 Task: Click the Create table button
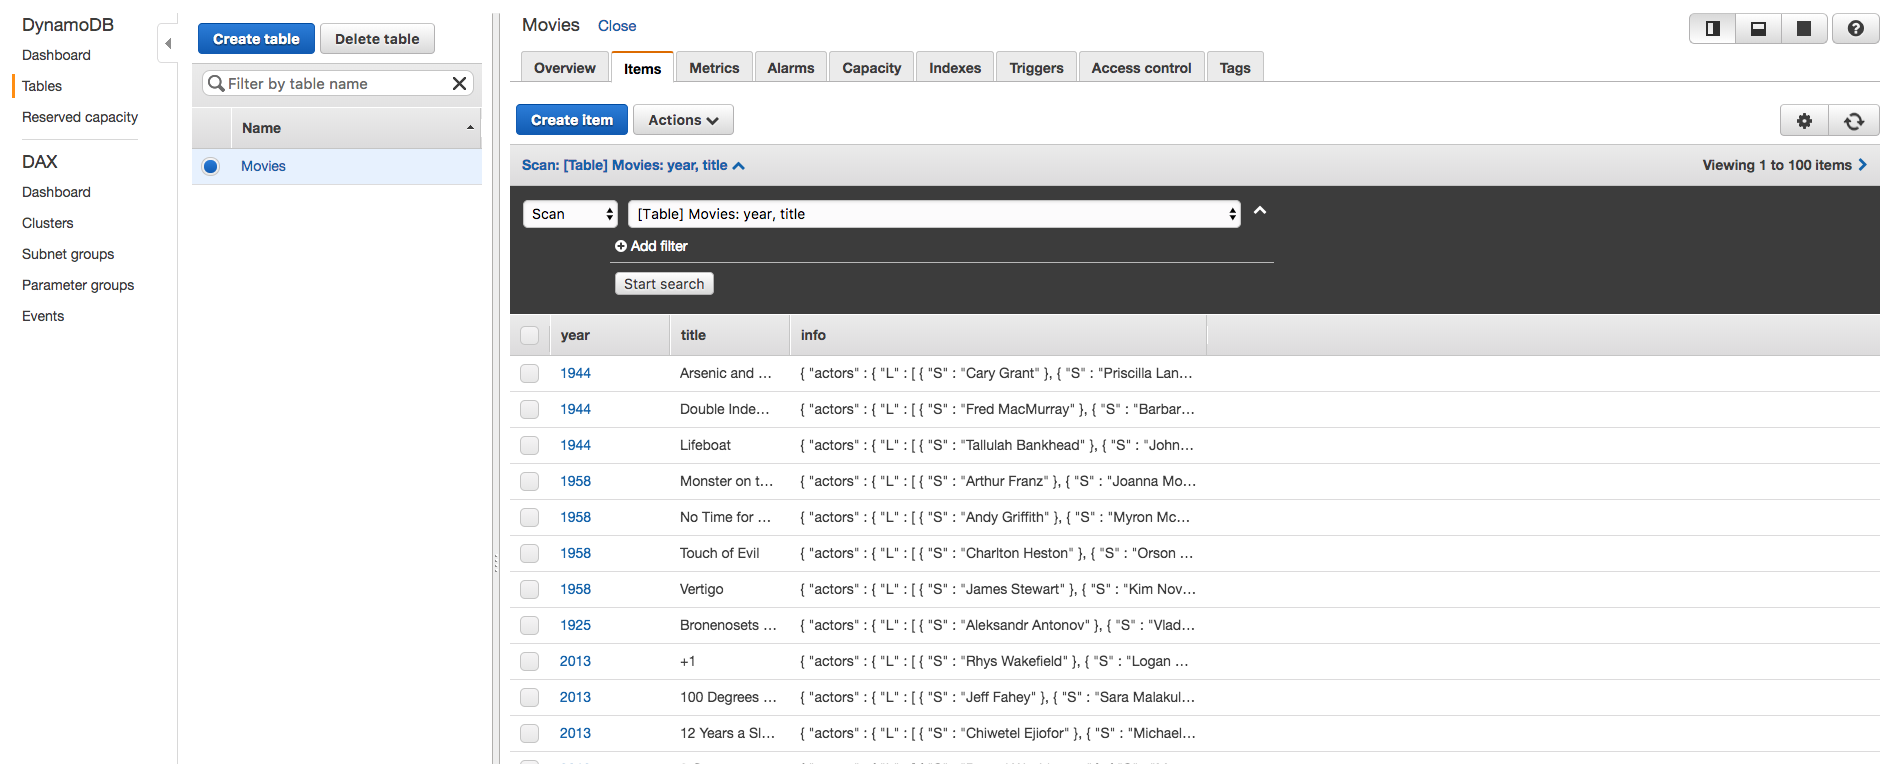[x=256, y=39]
